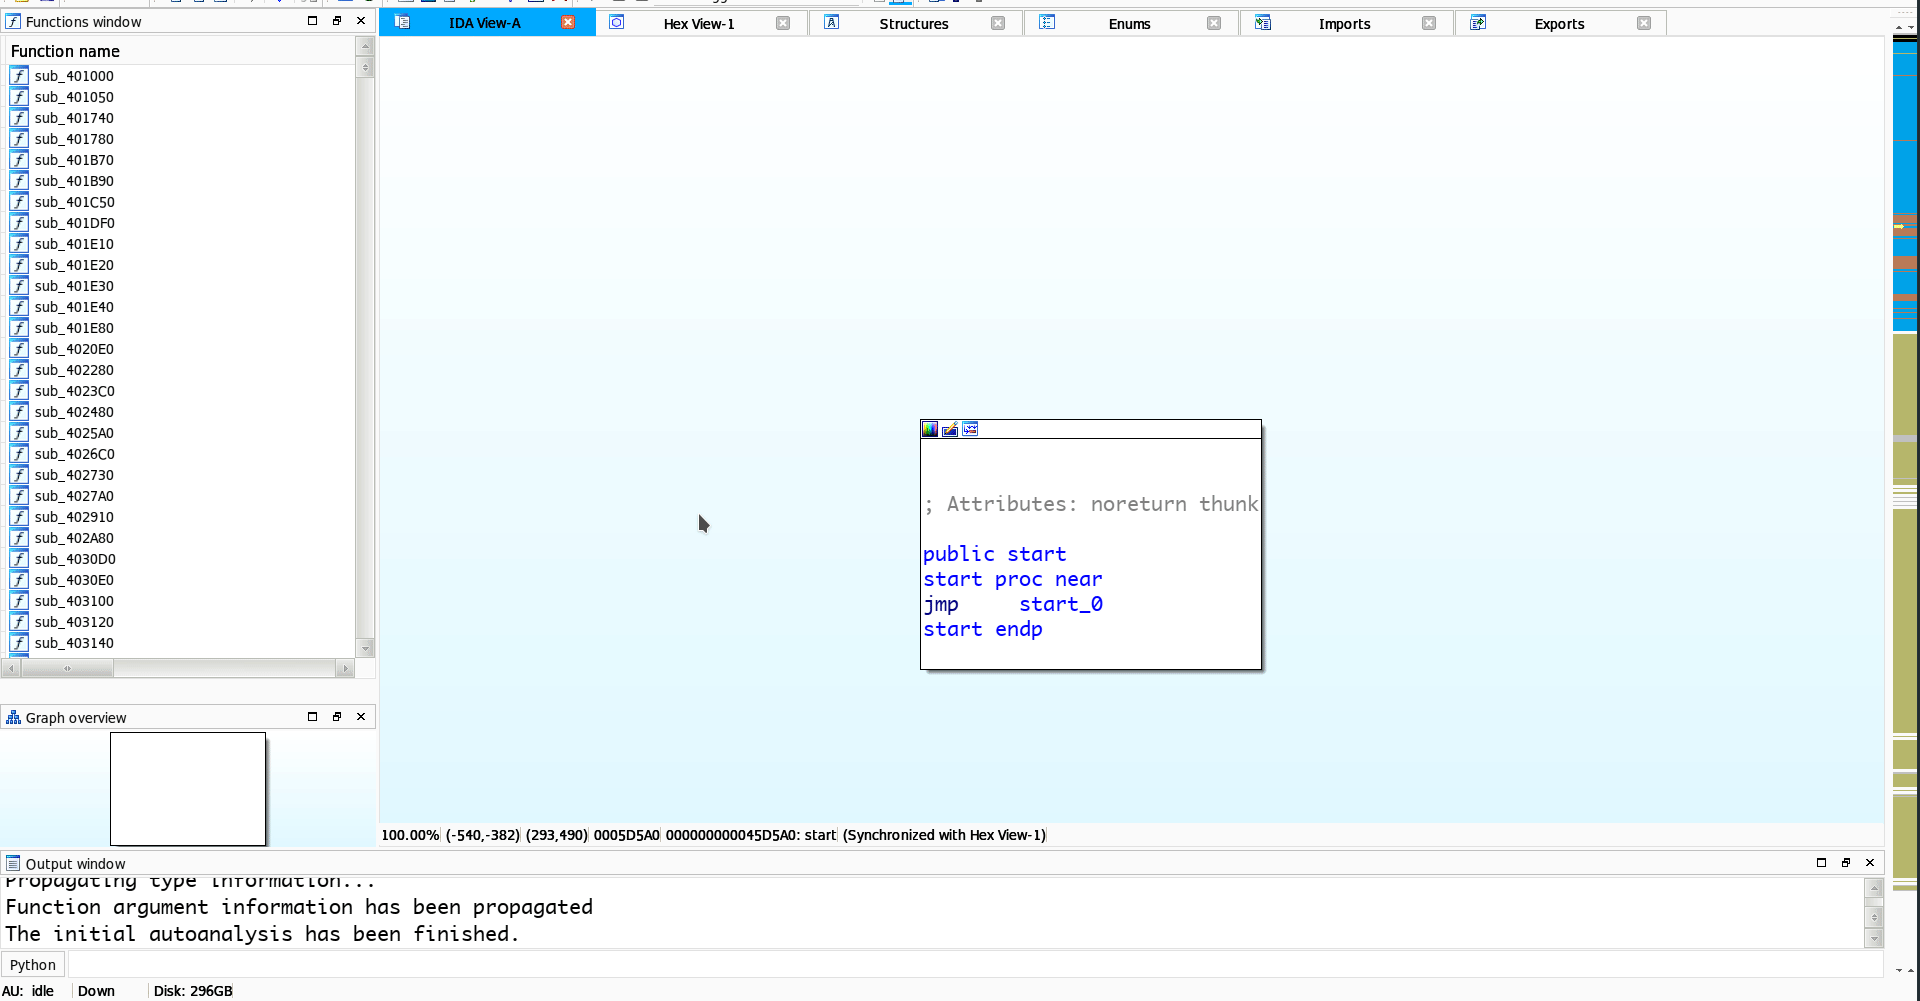The height and width of the screenshot is (1001, 1920).
Task: Click the Hex View-1 tab icon
Action: point(617,23)
